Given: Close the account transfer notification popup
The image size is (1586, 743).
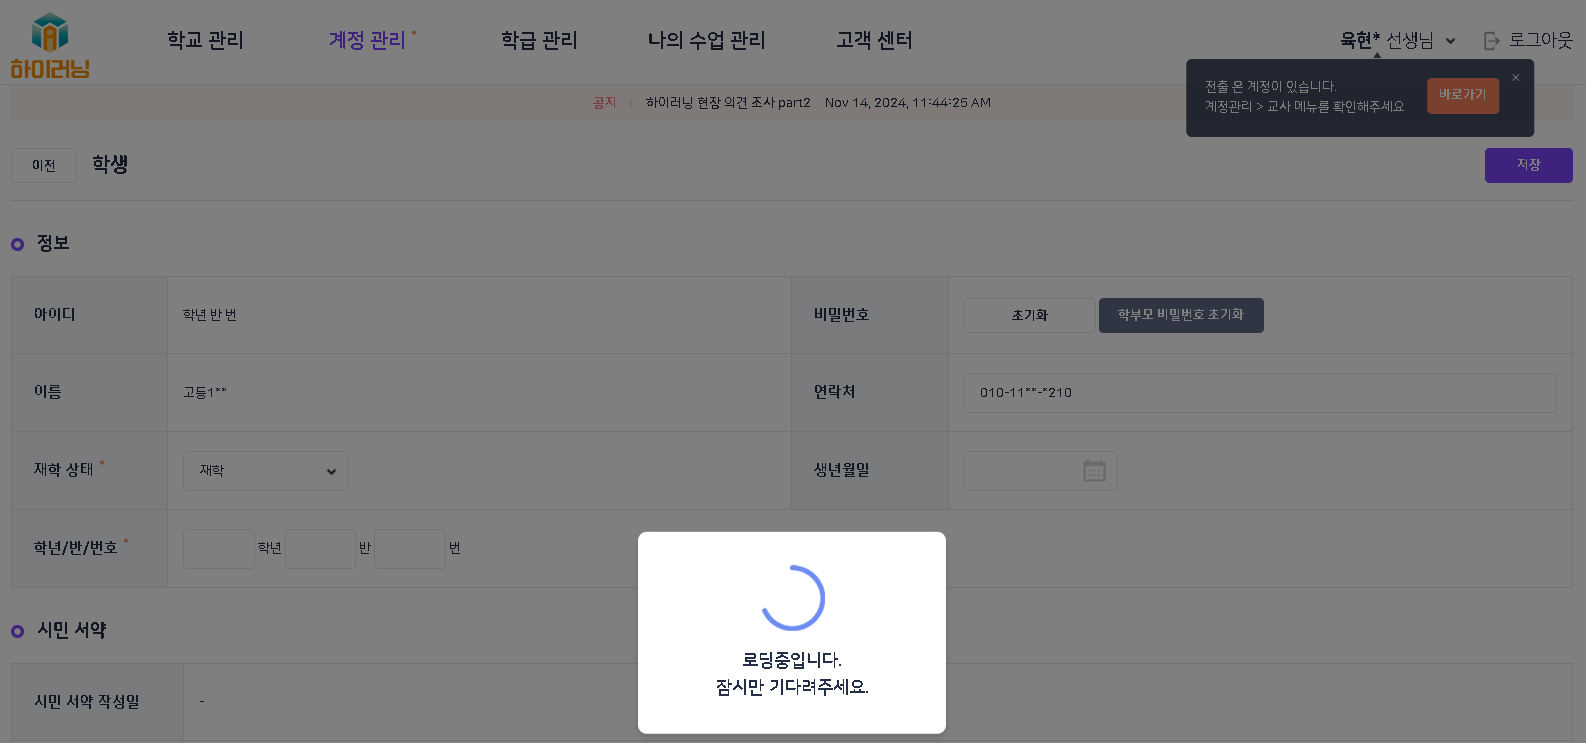Looking at the screenshot, I should [x=1515, y=78].
